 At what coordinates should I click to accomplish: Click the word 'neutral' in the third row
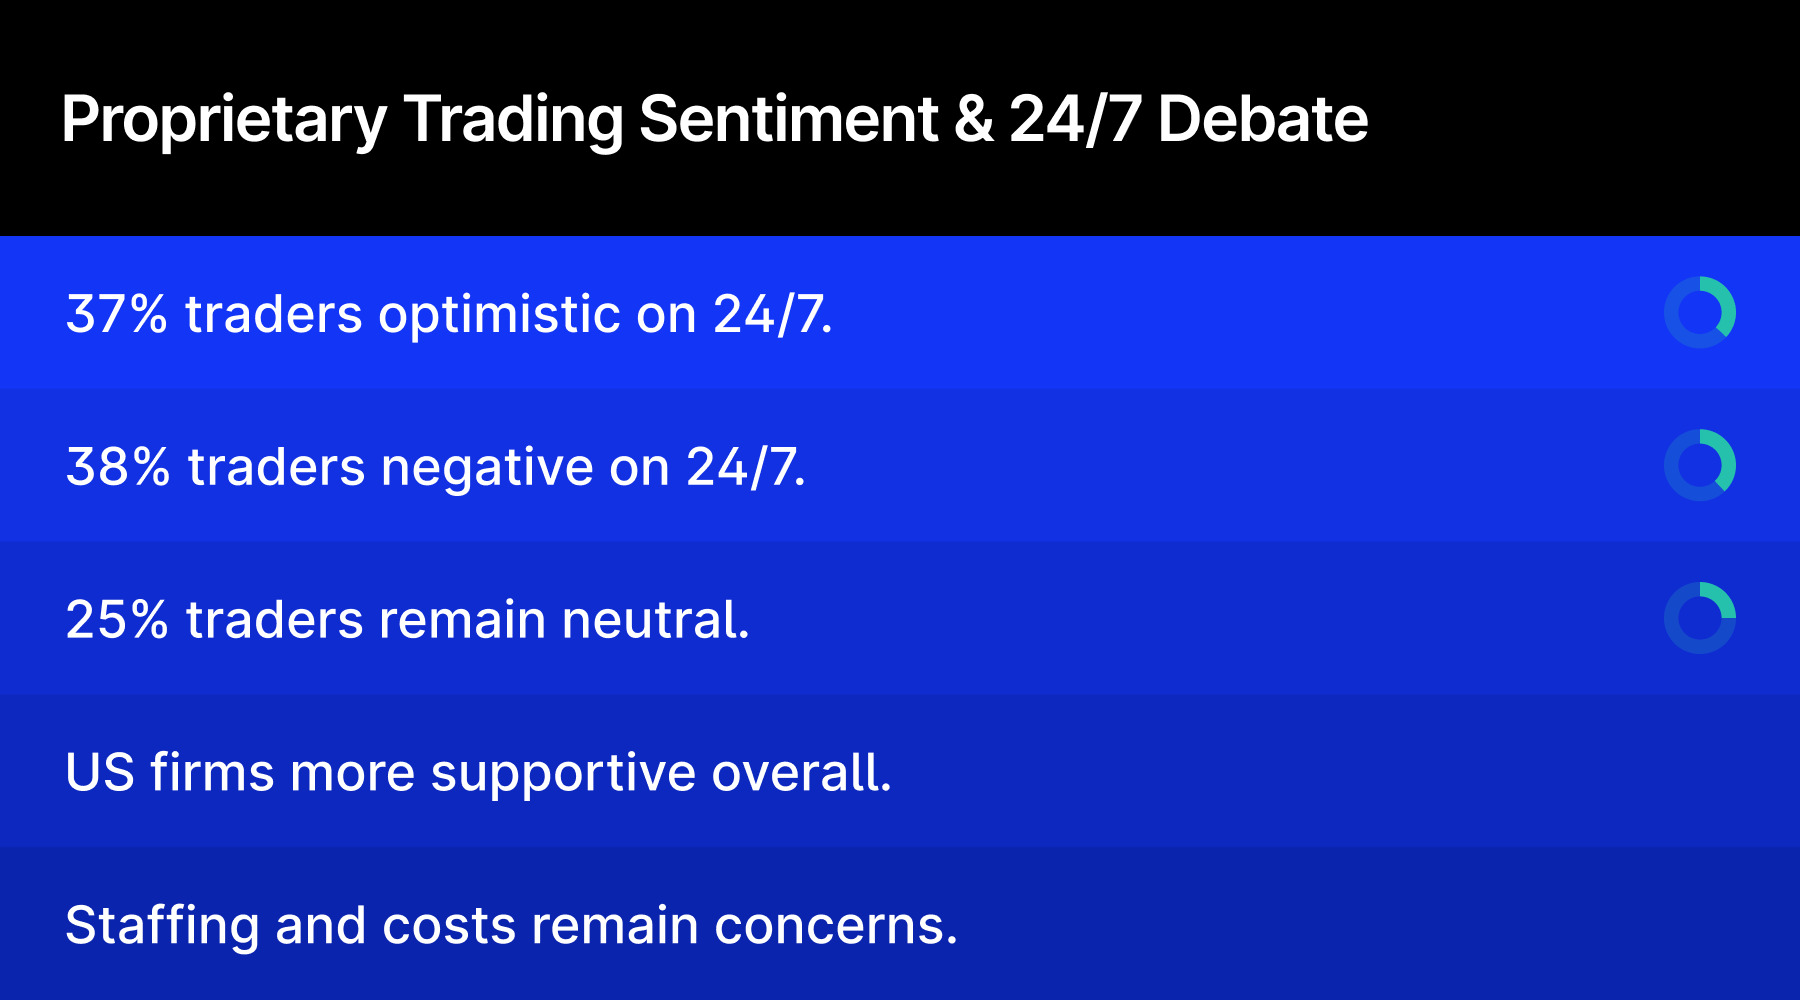[x=654, y=620]
